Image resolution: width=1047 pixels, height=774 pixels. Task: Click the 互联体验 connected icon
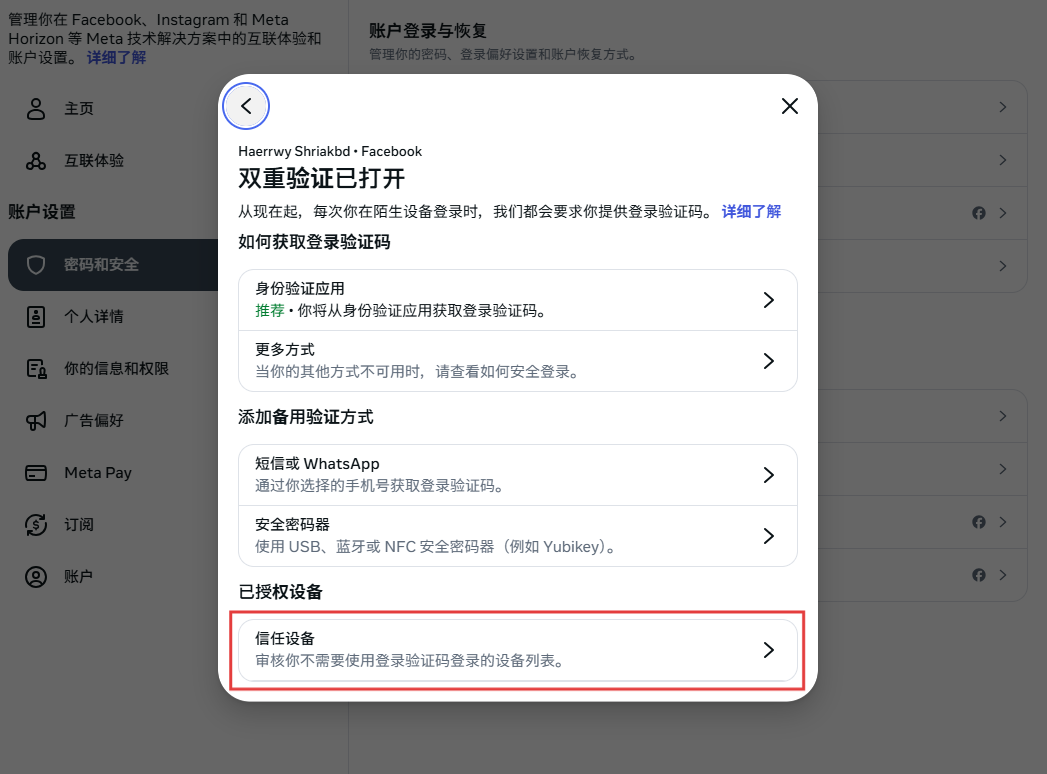tap(36, 160)
